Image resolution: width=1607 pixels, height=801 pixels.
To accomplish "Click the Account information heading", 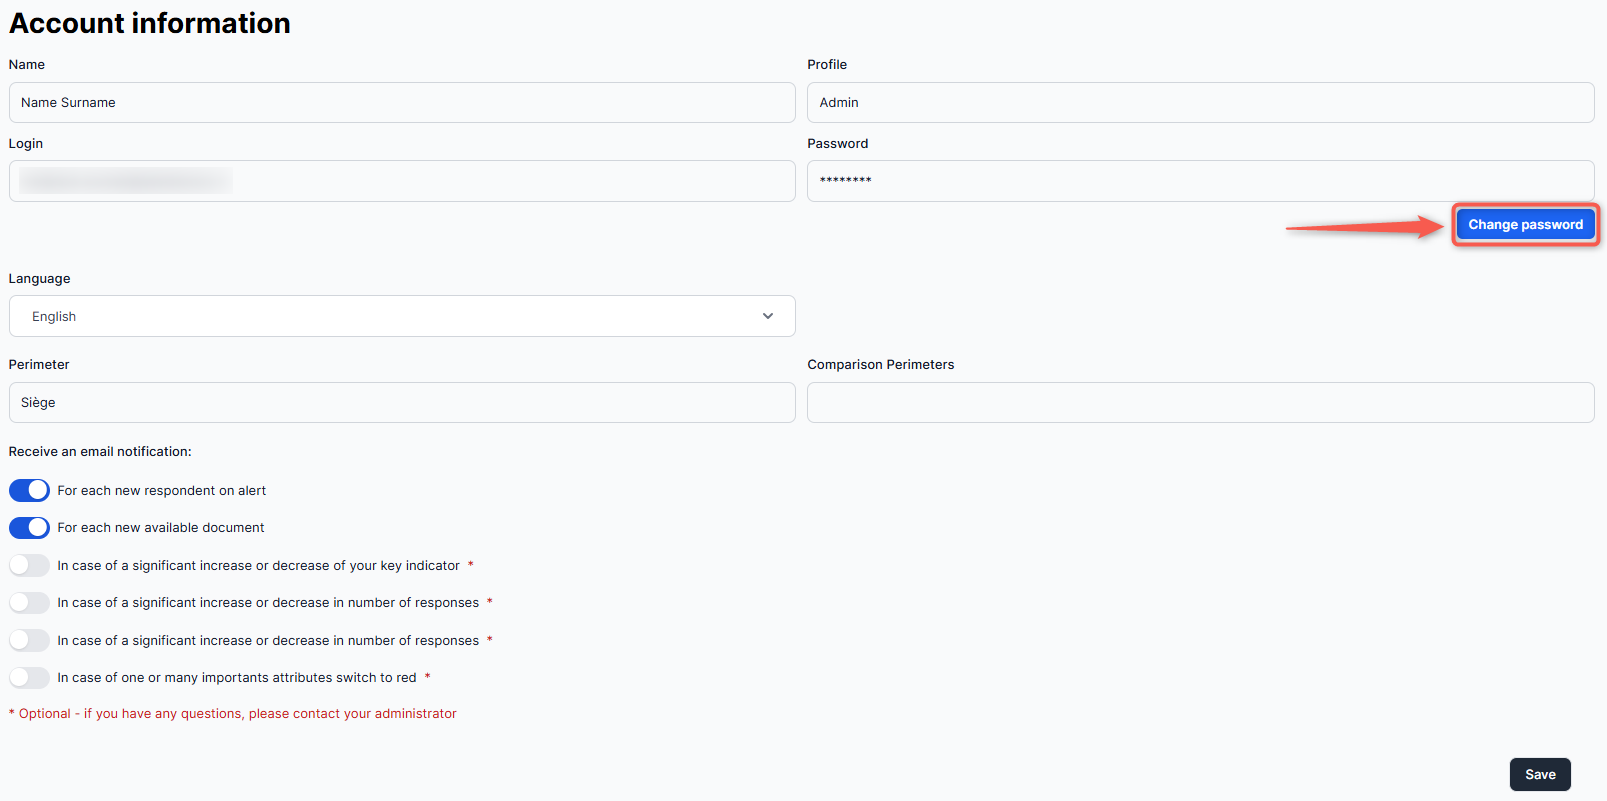I will pyautogui.click(x=150, y=23).
